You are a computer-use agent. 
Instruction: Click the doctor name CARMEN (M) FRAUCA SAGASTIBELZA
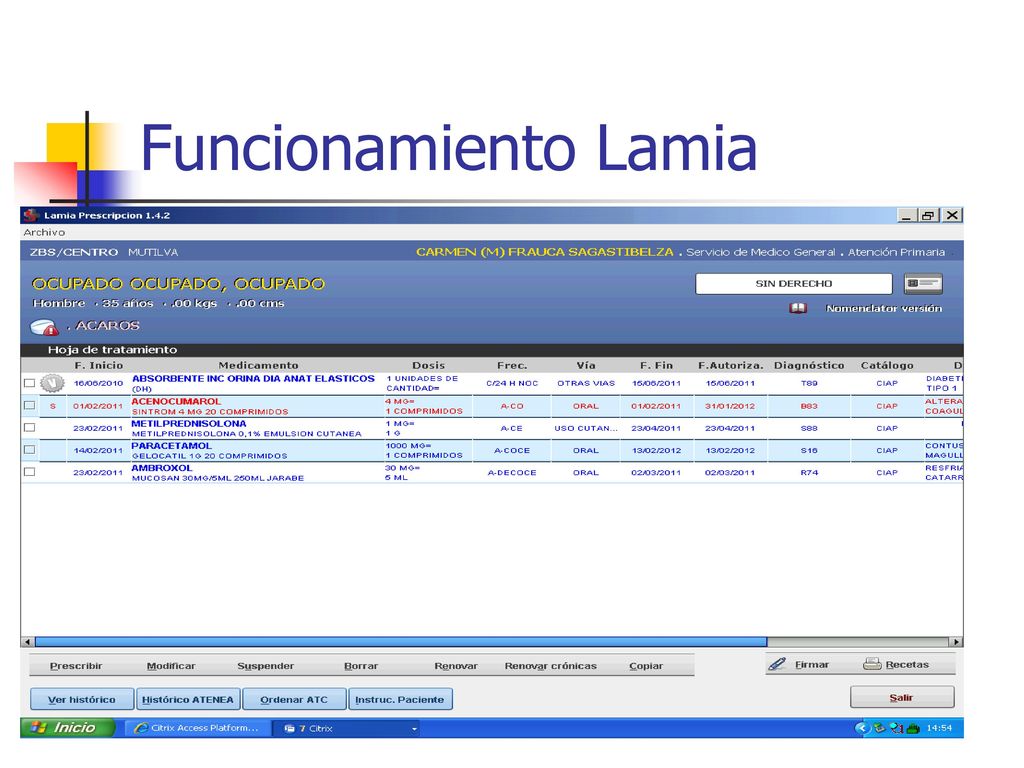point(545,252)
